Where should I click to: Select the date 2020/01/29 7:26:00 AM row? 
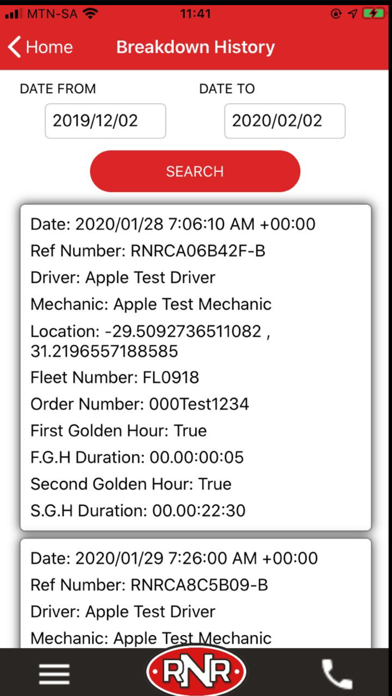174,558
